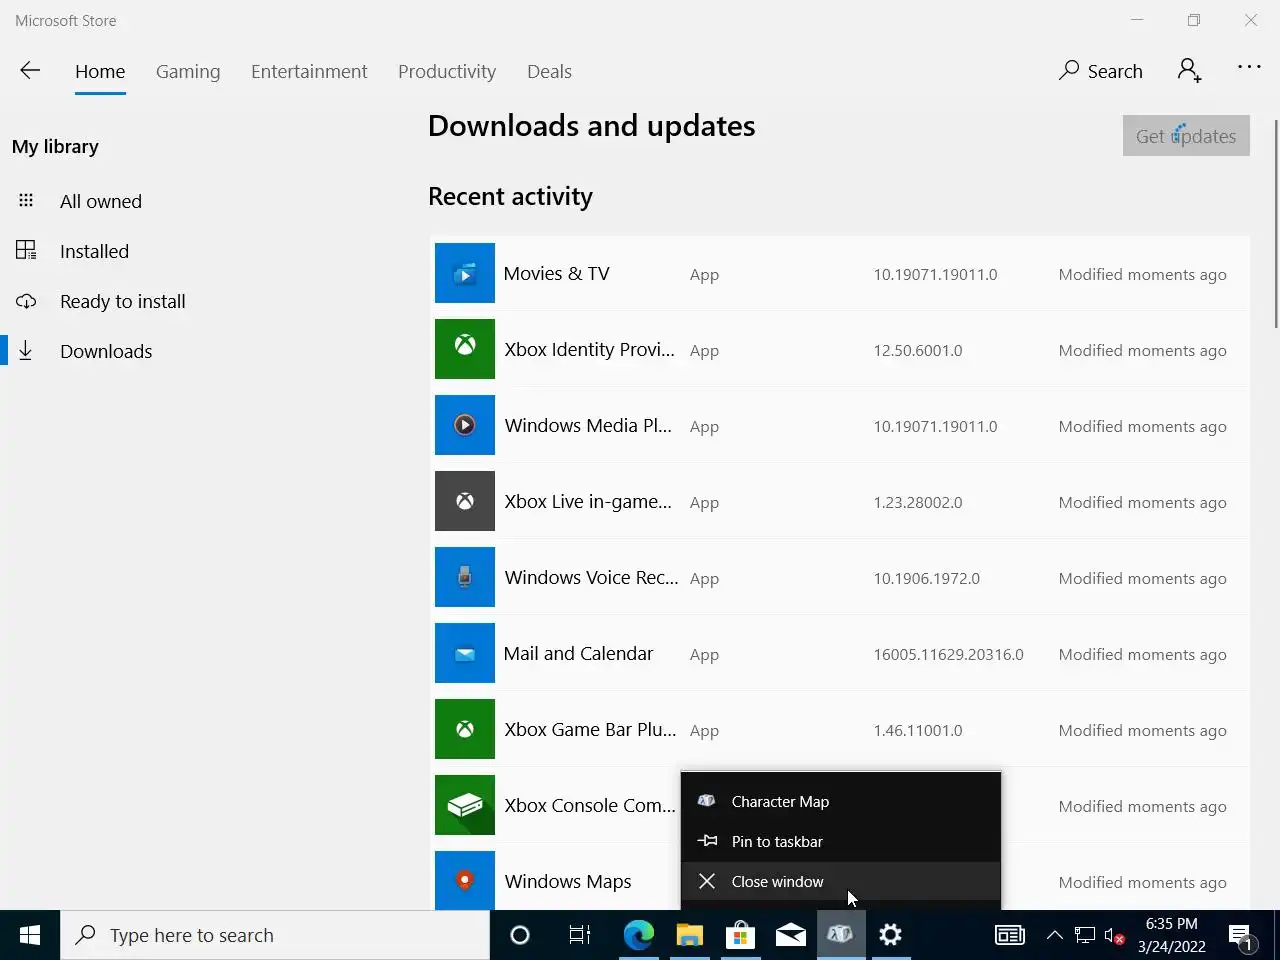Click the taskbar clock showing 6:35 PM
The height and width of the screenshot is (960, 1280).
click(1171, 924)
